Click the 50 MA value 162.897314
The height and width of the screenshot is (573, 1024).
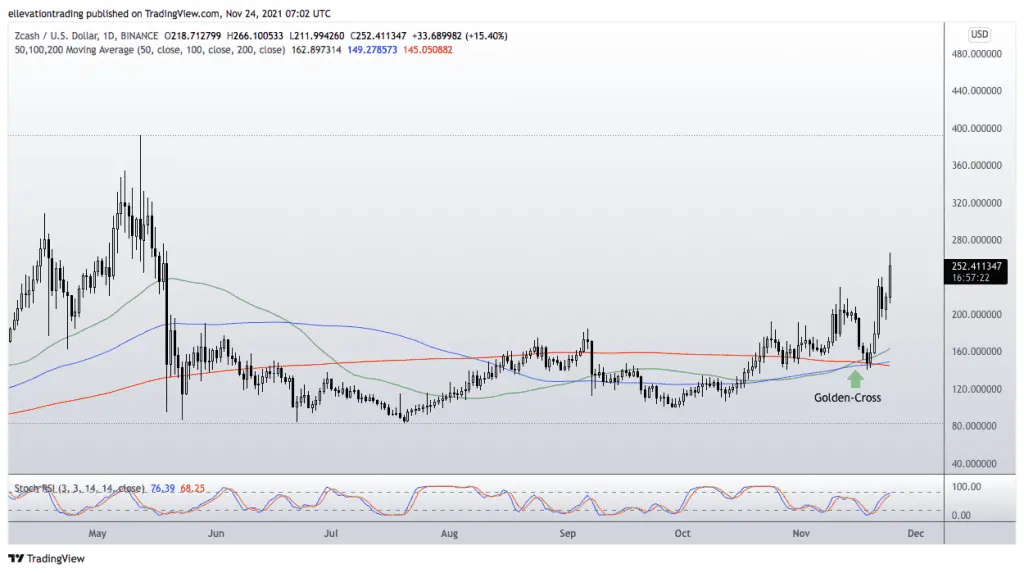316,50
